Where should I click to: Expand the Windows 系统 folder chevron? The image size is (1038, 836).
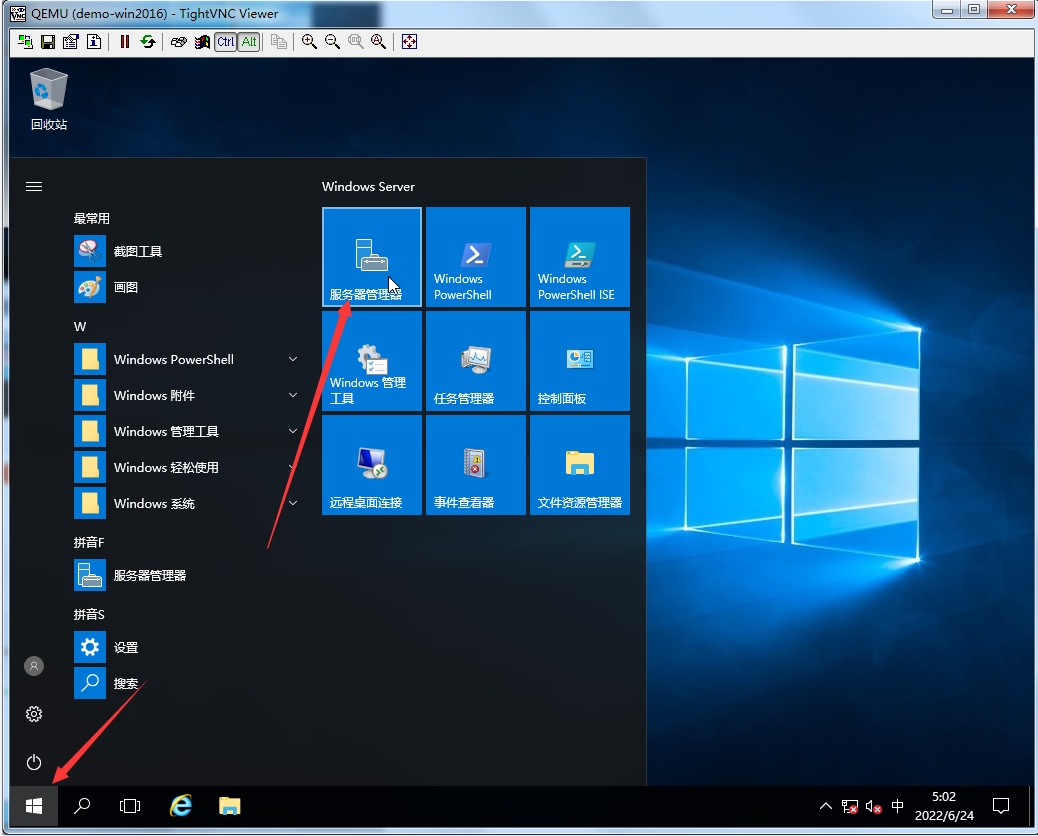293,503
